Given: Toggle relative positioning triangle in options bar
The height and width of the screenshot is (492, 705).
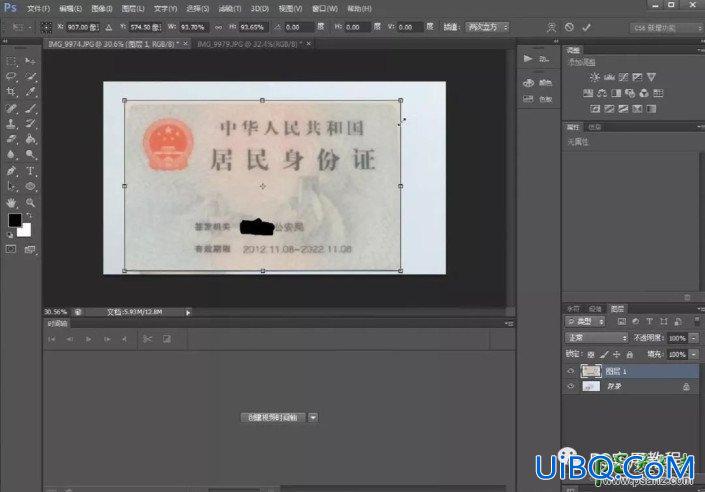Looking at the screenshot, I should click(x=109, y=27).
